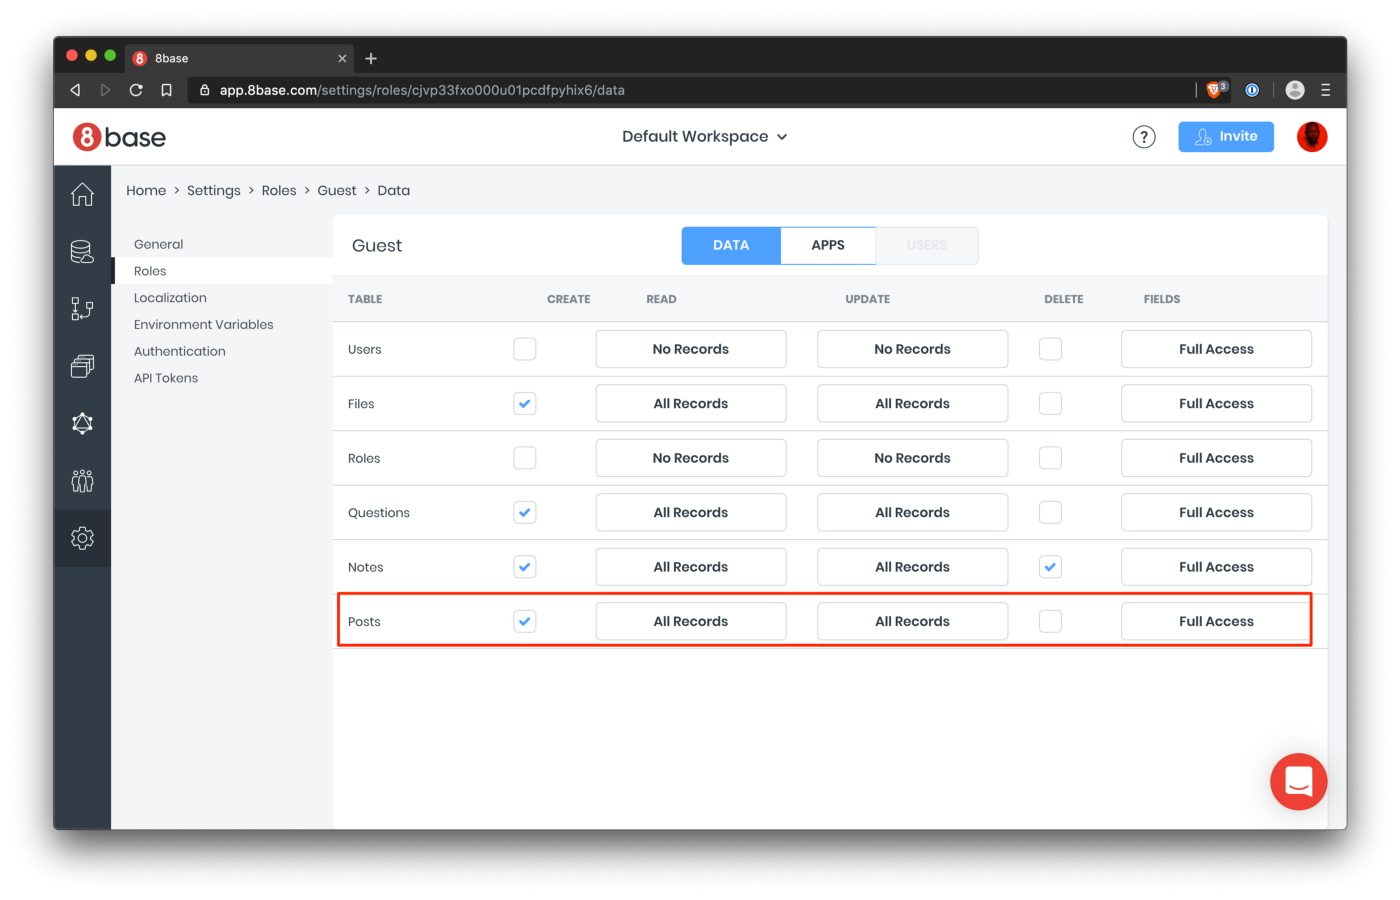Screen dimensions: 1400x900
Task: Select Localization in settings menu
Action: coord(170,298)
